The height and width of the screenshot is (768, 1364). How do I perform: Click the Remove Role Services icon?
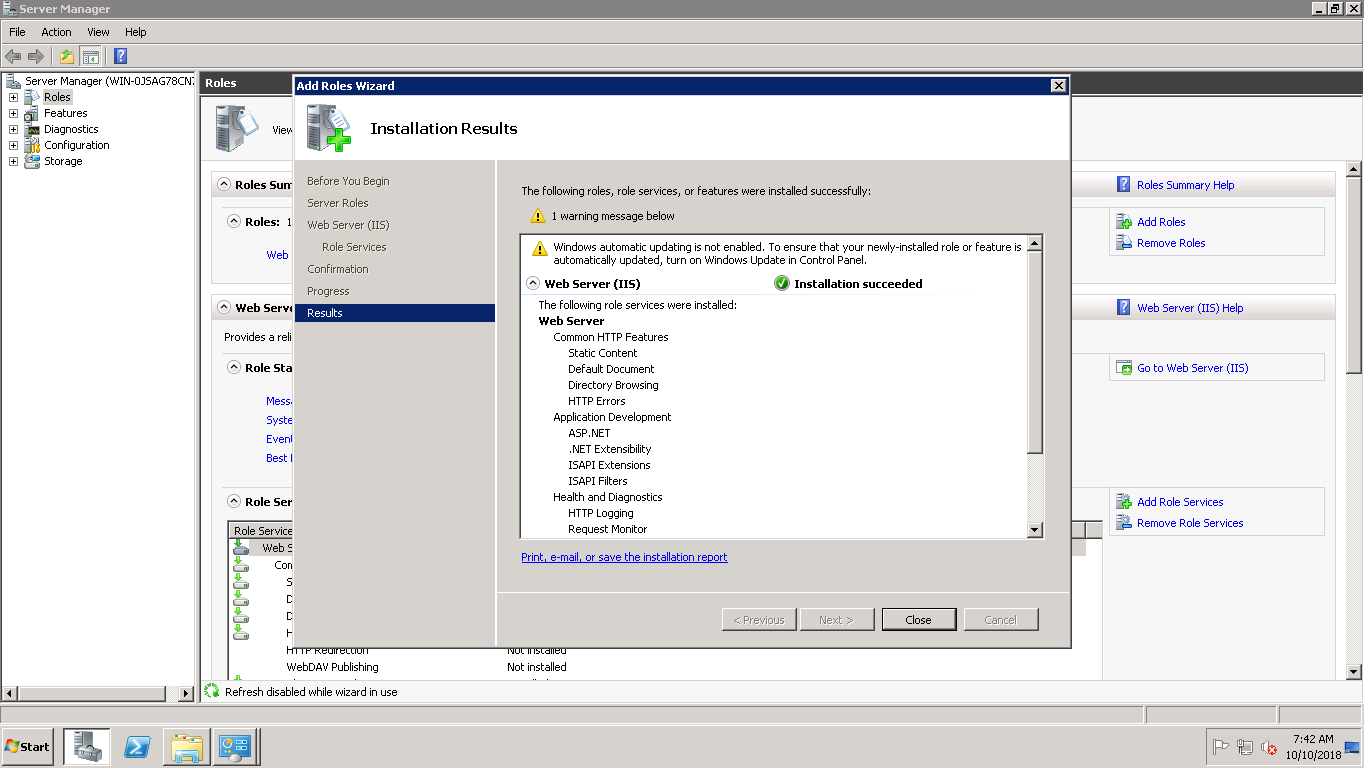coord(1124,523)
